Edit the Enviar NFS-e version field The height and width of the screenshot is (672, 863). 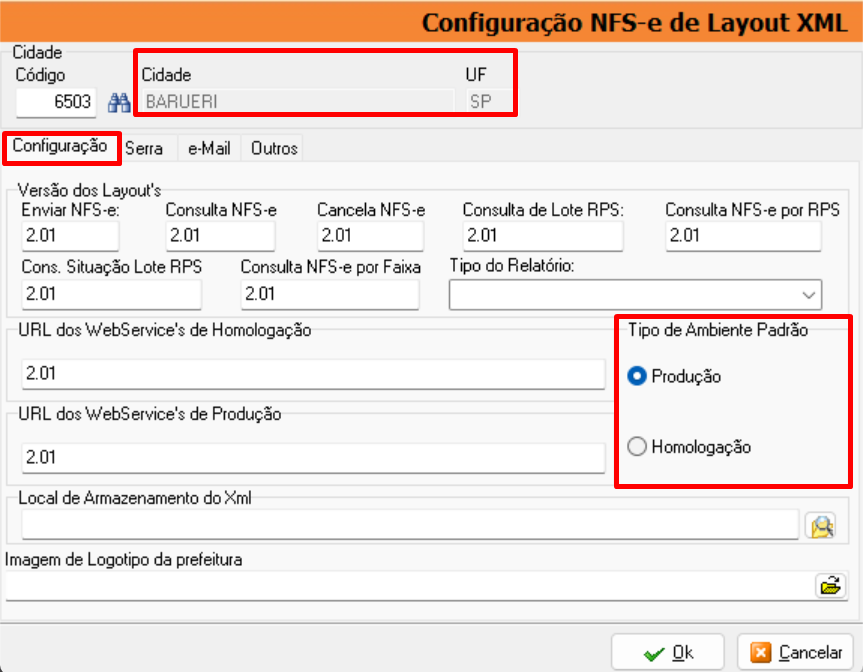(70, 236)
